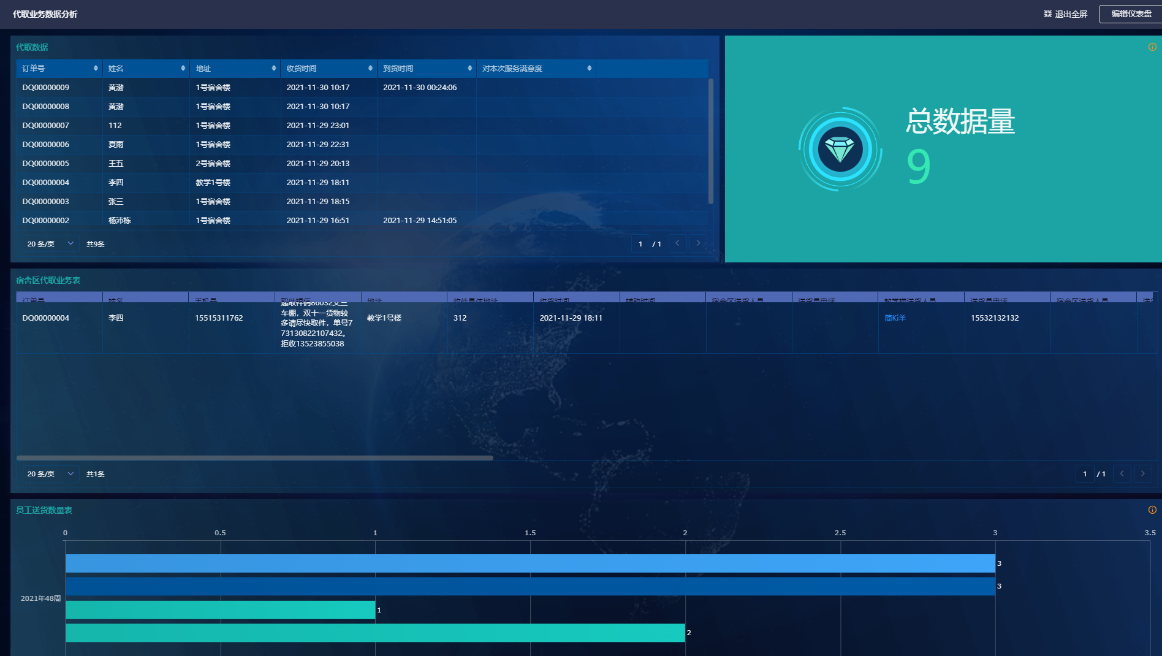Screen dimensions: 1162x656
Task: Click the info icon on 员工送货数量表 chart
Action: (x=1152, y=510)
